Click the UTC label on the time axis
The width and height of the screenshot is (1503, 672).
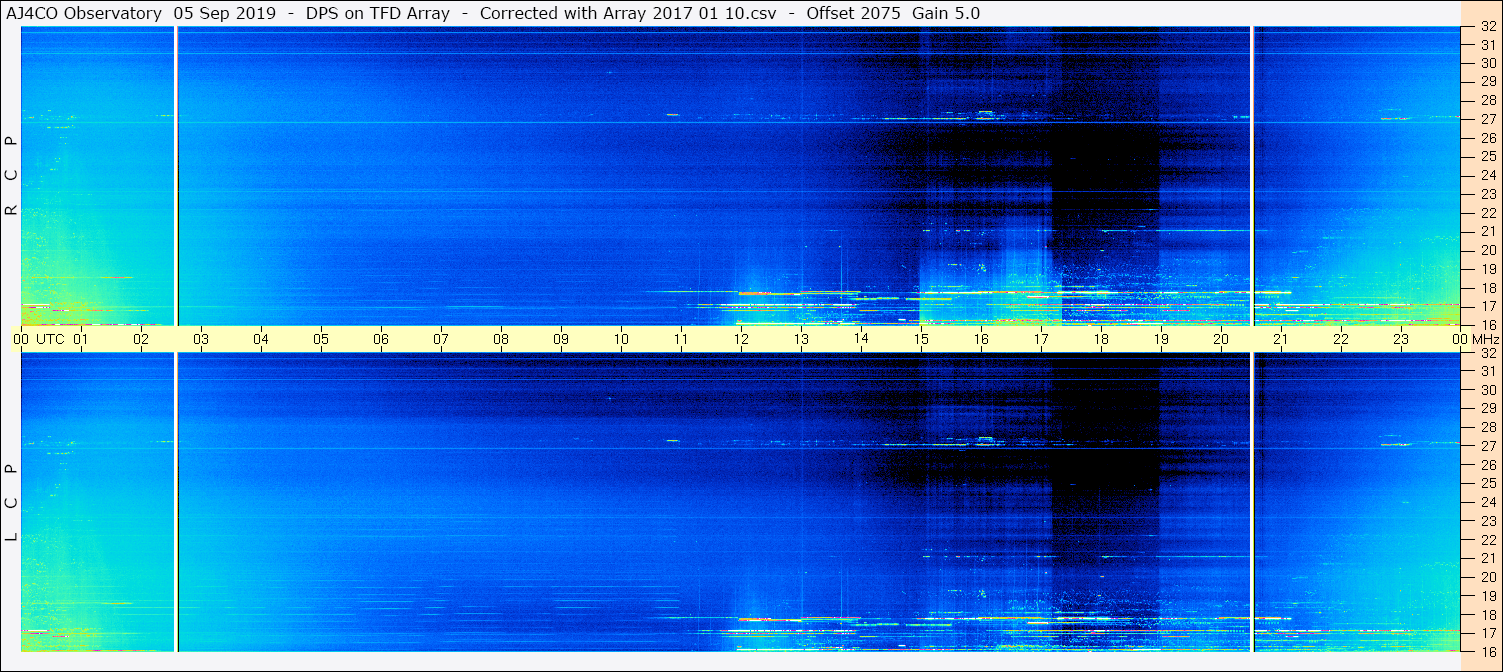tap(50, 339)
